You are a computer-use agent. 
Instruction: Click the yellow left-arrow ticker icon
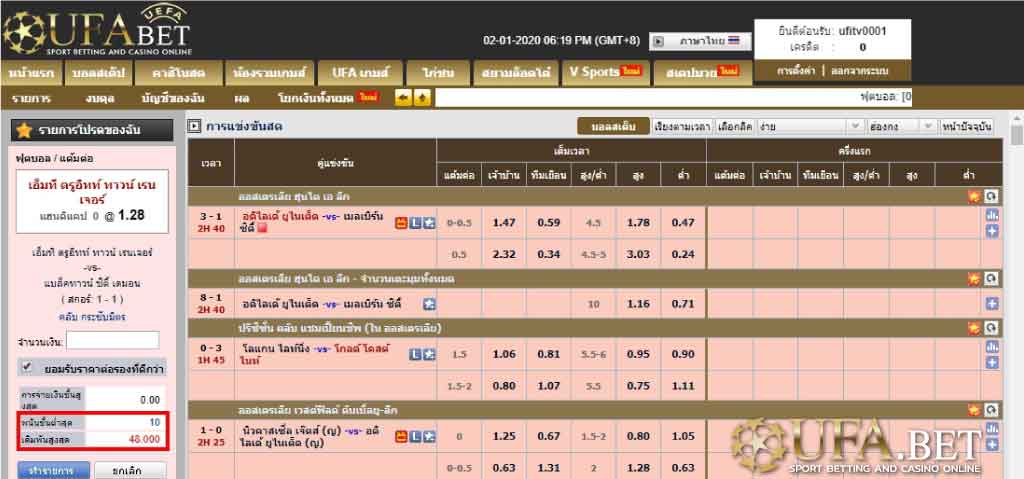coord(404,99)
